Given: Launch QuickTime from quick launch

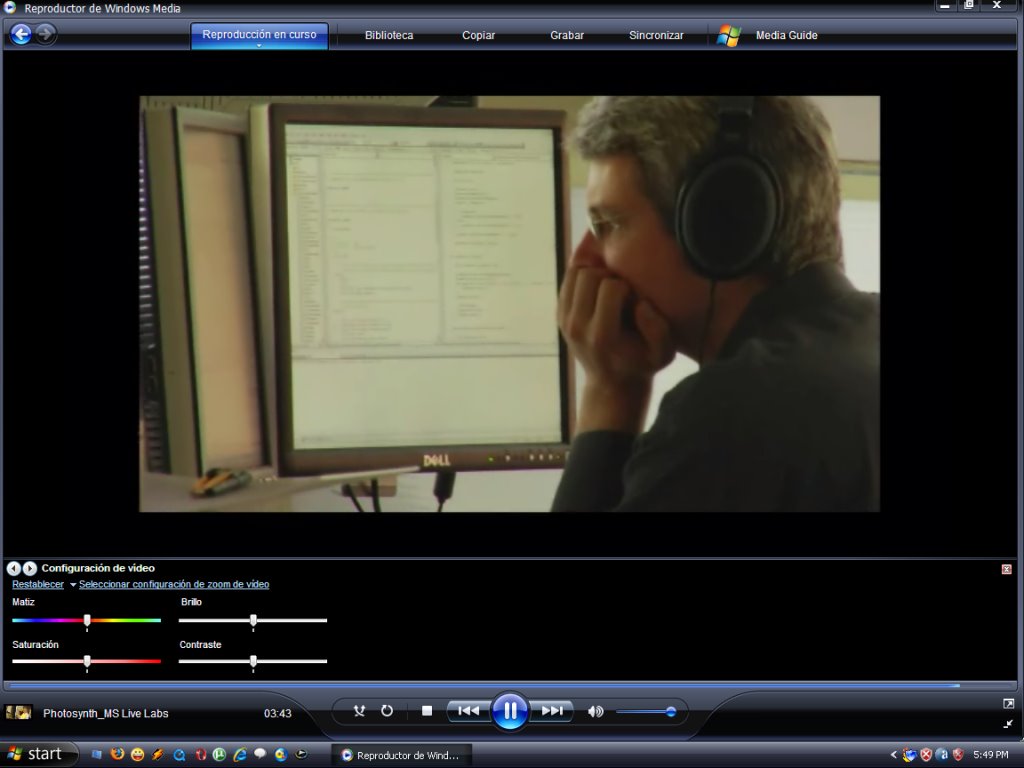Looking at the screenshot, I should coord(179,755).
